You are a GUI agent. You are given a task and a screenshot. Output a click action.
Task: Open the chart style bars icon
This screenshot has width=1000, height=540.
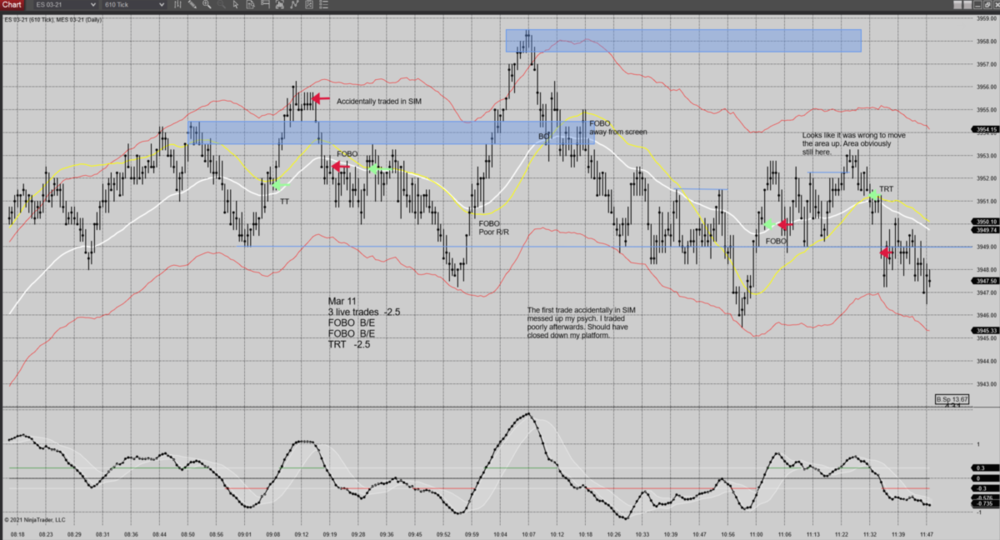178,5
